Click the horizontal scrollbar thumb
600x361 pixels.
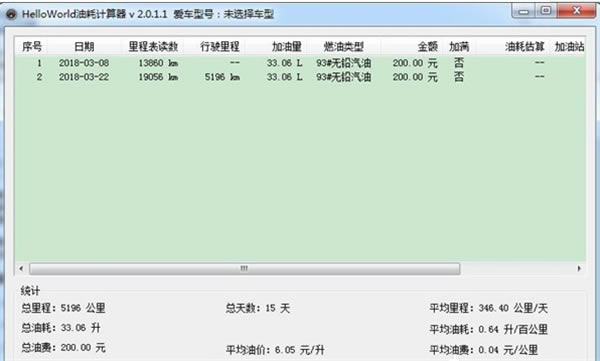pyautogui.click(x=245, y=269)
